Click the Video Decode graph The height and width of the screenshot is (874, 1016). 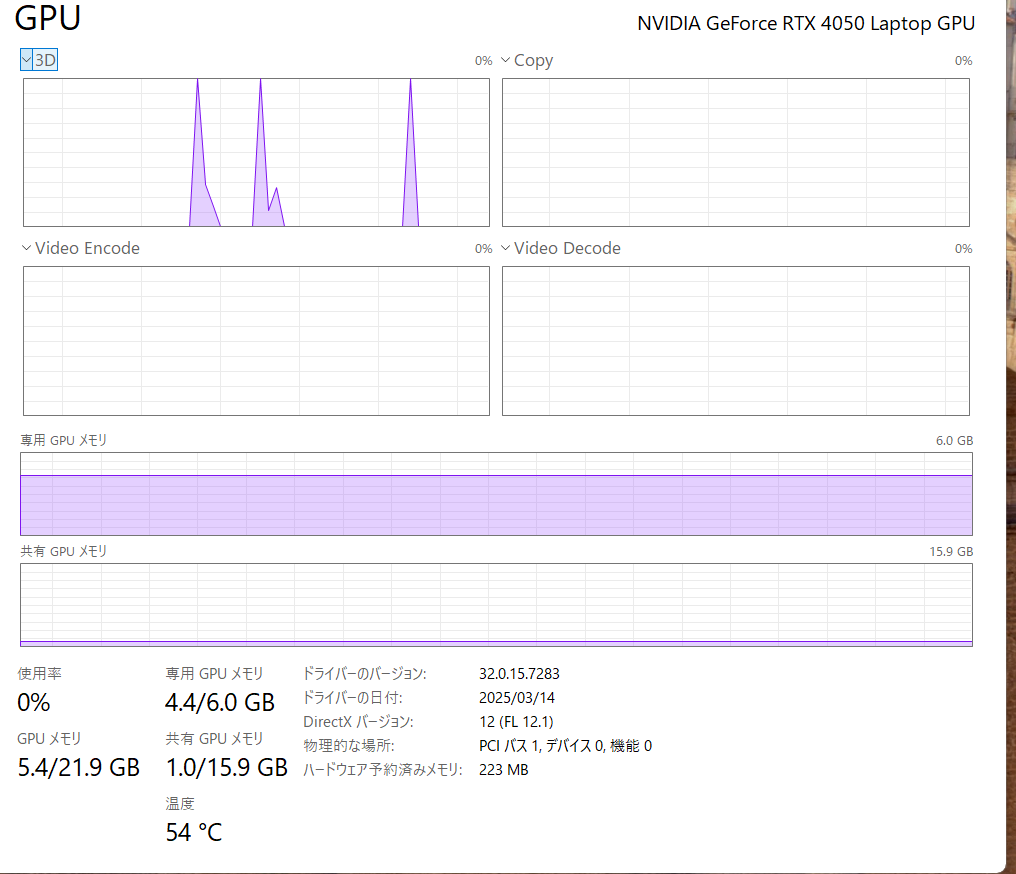click(x=735, y=341)
